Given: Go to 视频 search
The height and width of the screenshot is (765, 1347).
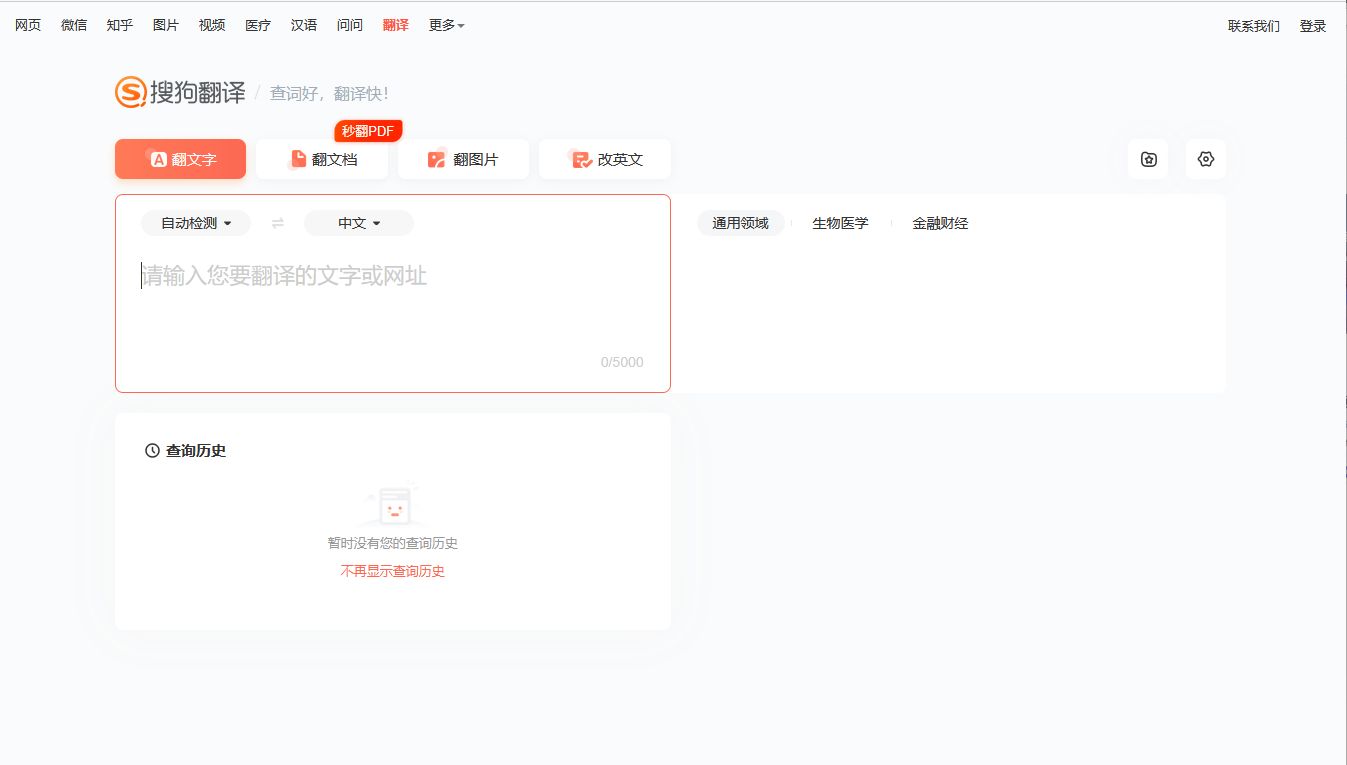Looking at the screenshot, I should click(212, 25).
